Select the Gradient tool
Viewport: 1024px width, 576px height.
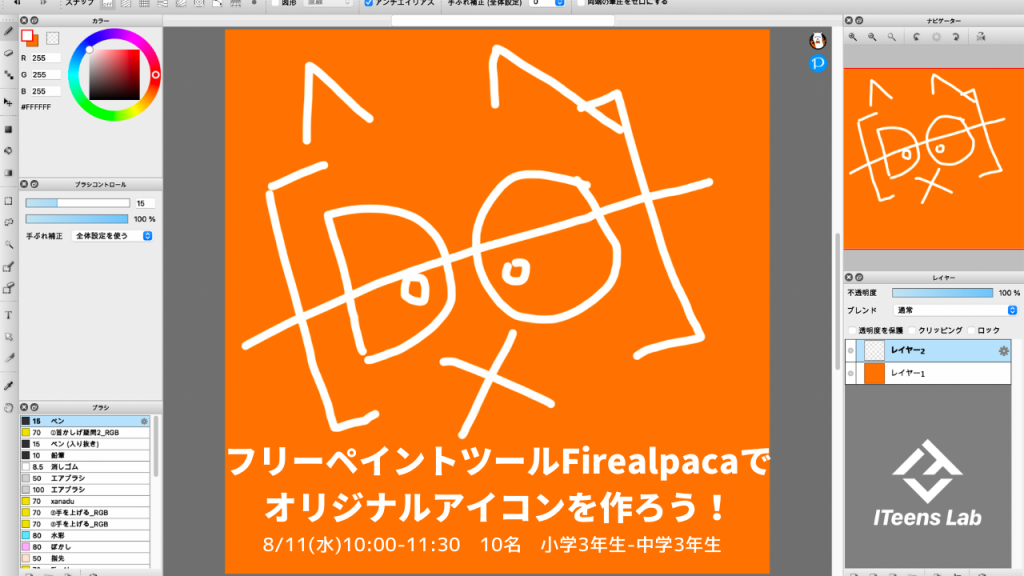(8, 173)
